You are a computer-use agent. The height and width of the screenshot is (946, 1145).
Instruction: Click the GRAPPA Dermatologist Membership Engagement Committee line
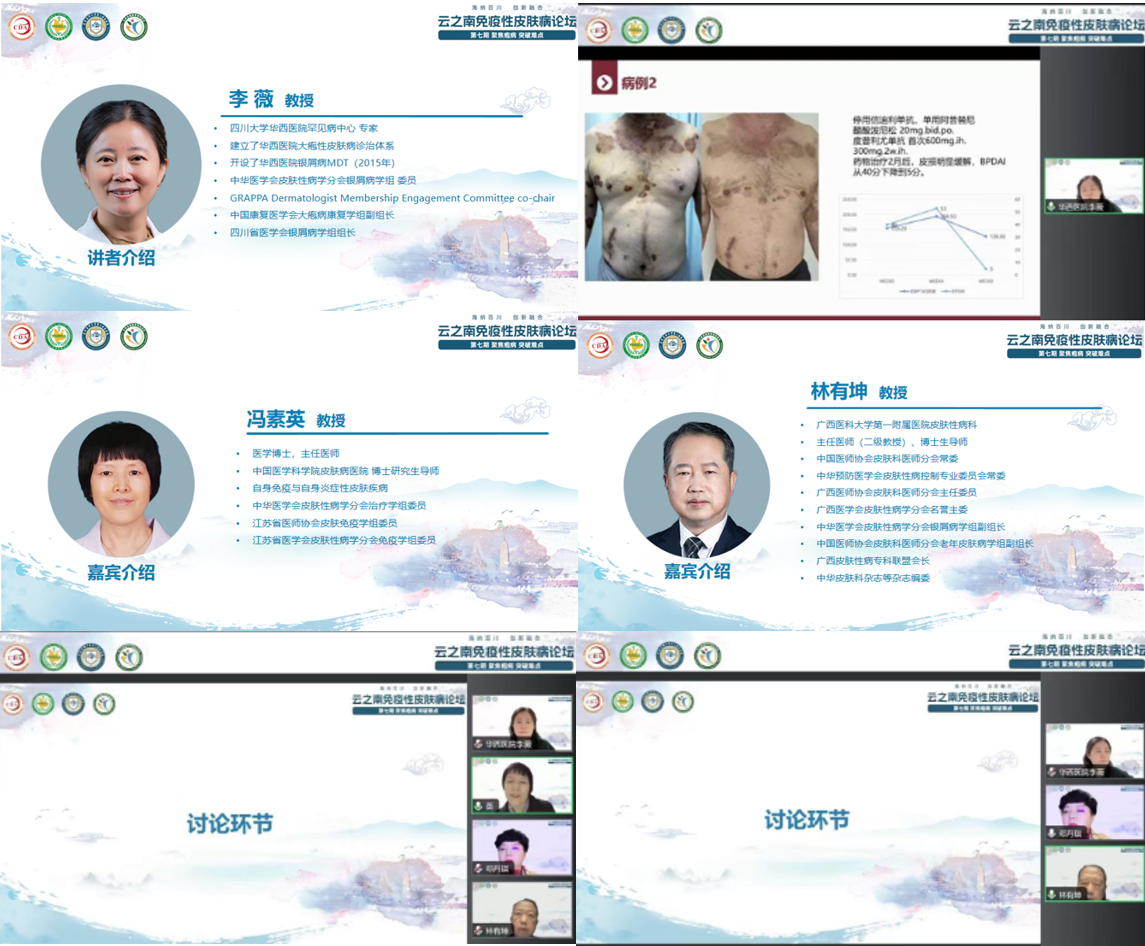point(392,198)
